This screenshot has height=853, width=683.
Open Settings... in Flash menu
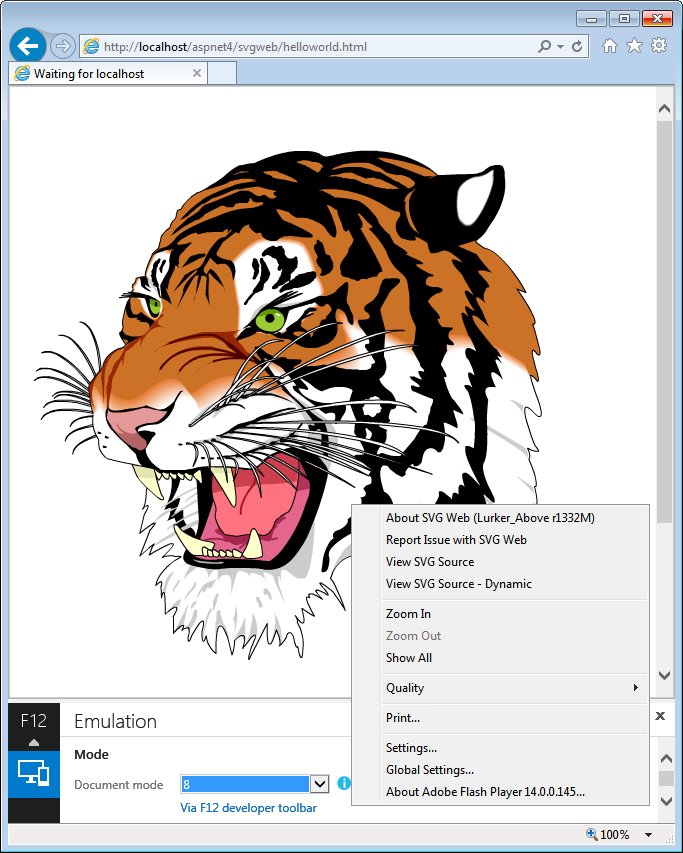(500, 748)
